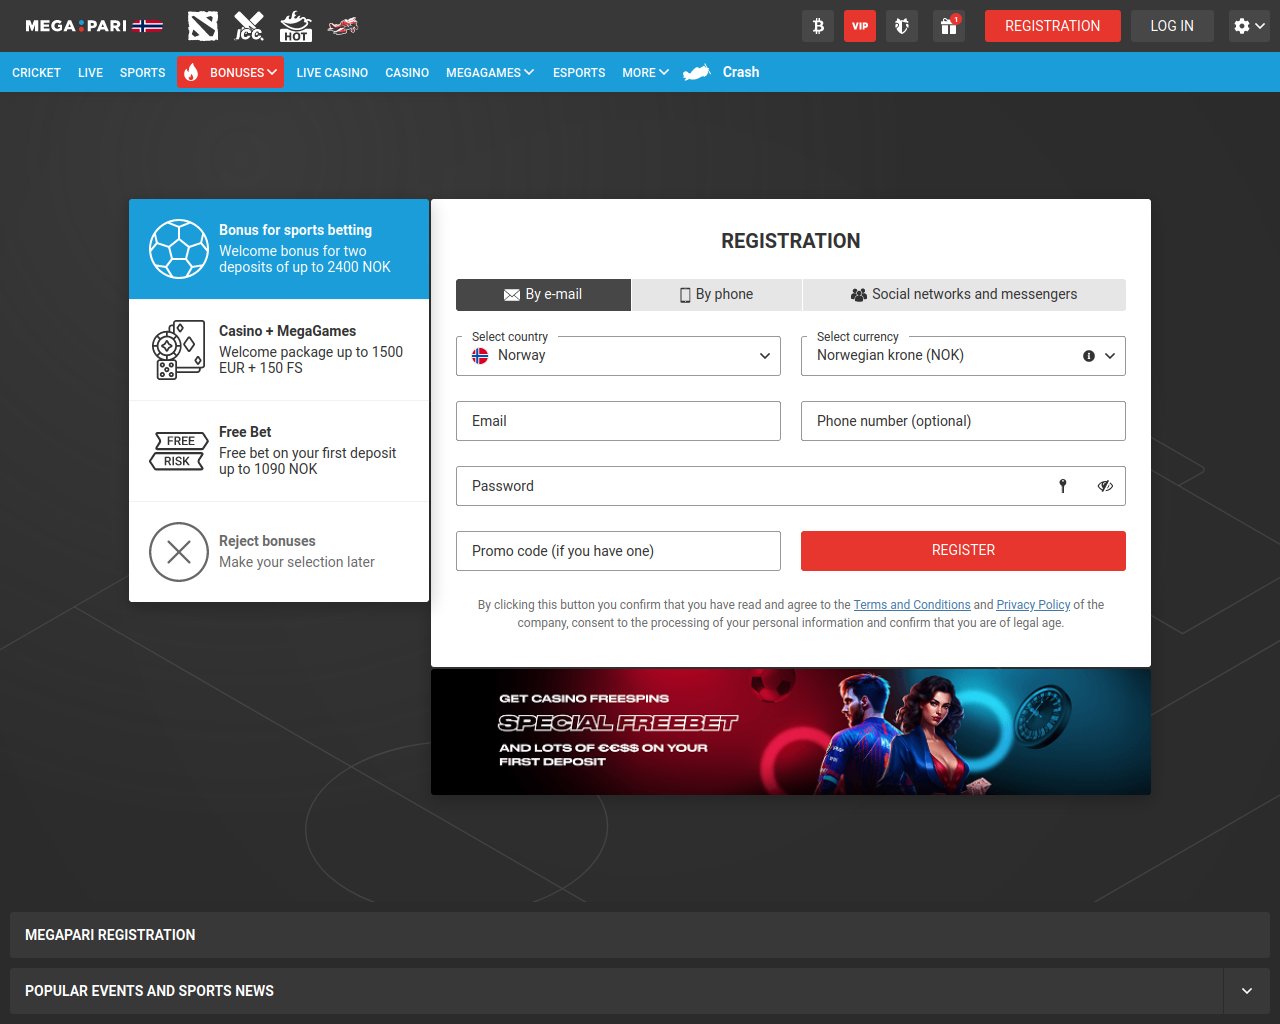
Task: Choose Reject bonuses option
Action: 279,552
